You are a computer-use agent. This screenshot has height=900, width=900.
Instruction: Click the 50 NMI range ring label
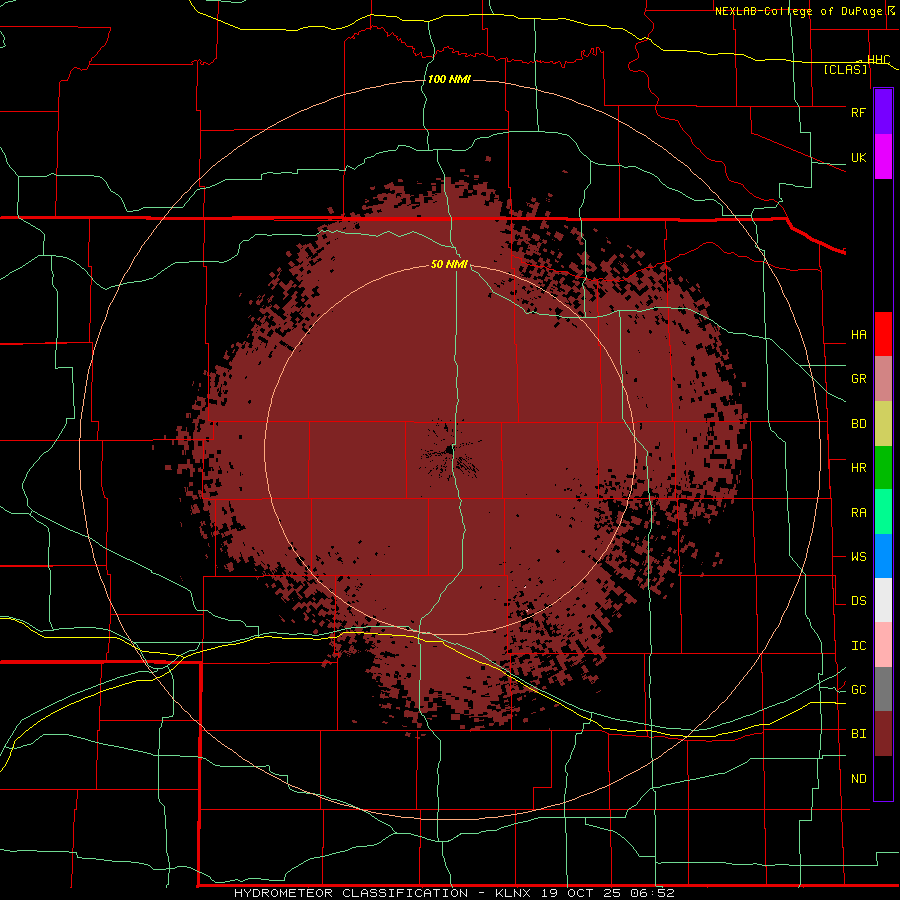click(449, 264)
